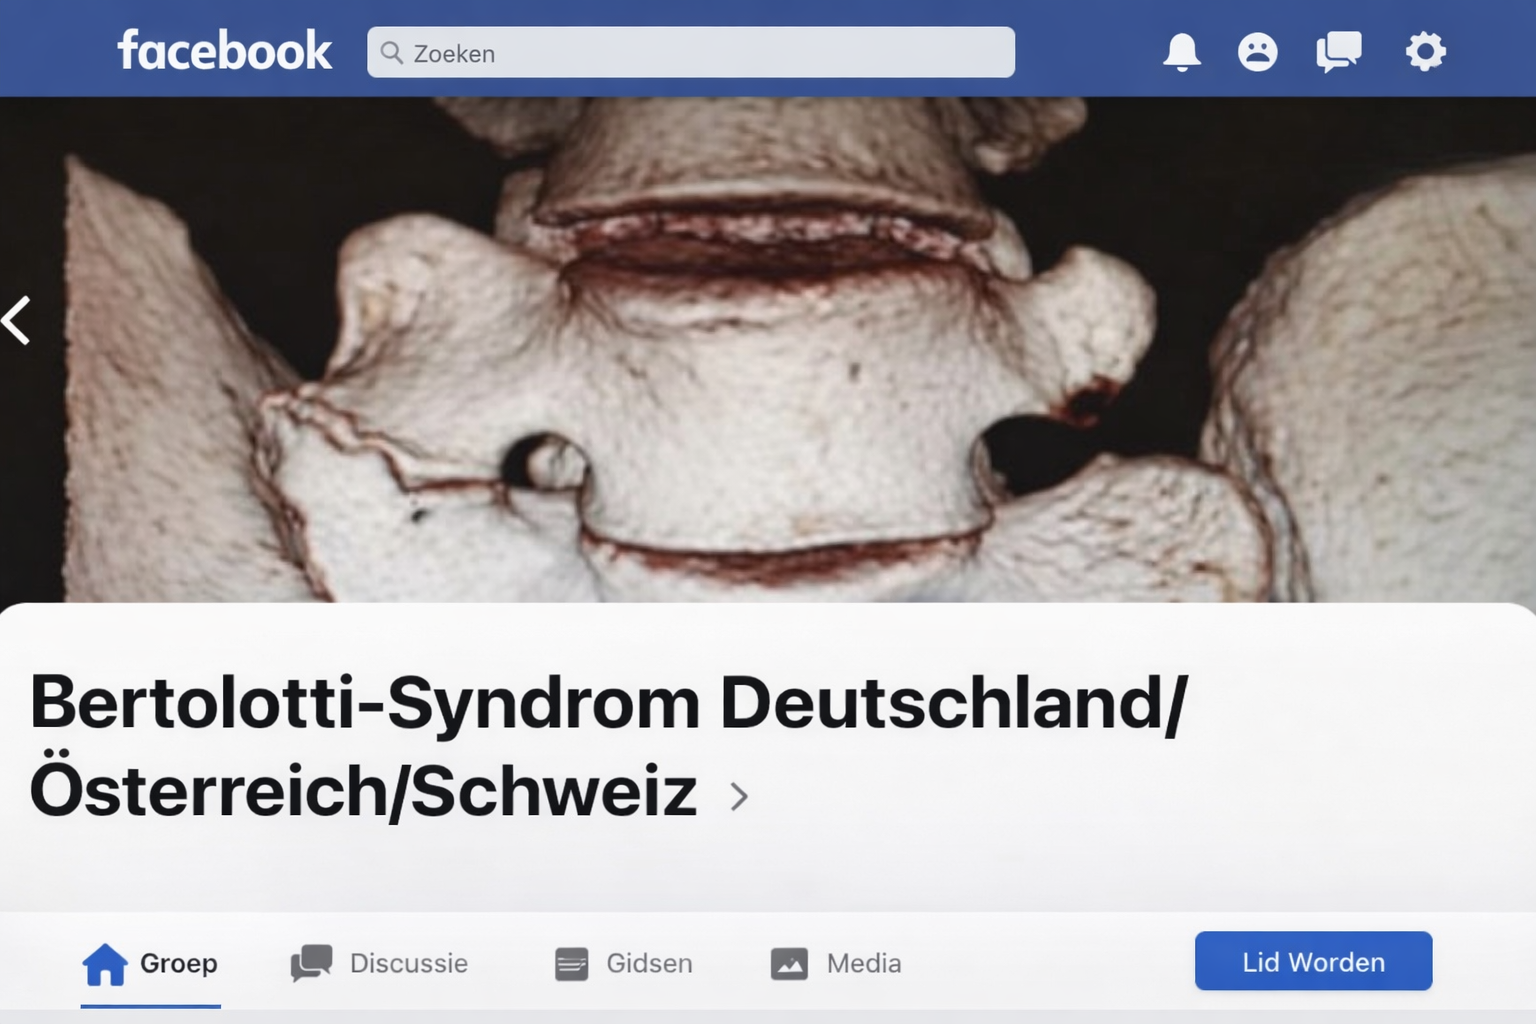The image size is (1536, 1024).
Task: Click the speech bubbles icon beside Discussie
Action: [x=312, y=963]
